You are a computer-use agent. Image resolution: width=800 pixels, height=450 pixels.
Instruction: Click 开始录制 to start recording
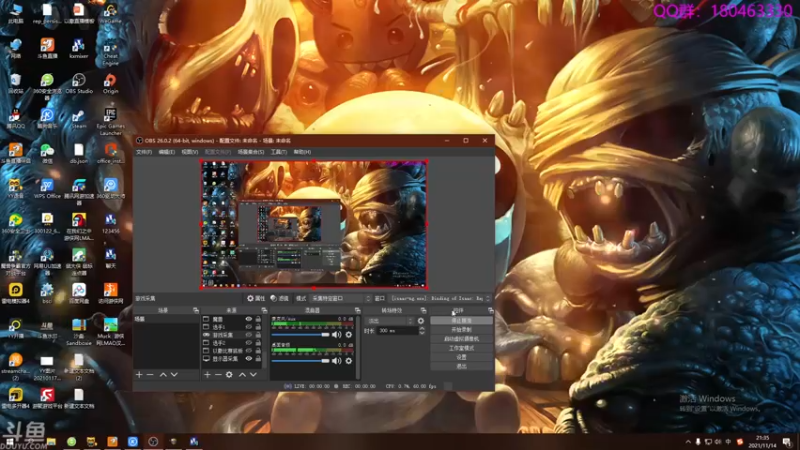pos(461,330)
